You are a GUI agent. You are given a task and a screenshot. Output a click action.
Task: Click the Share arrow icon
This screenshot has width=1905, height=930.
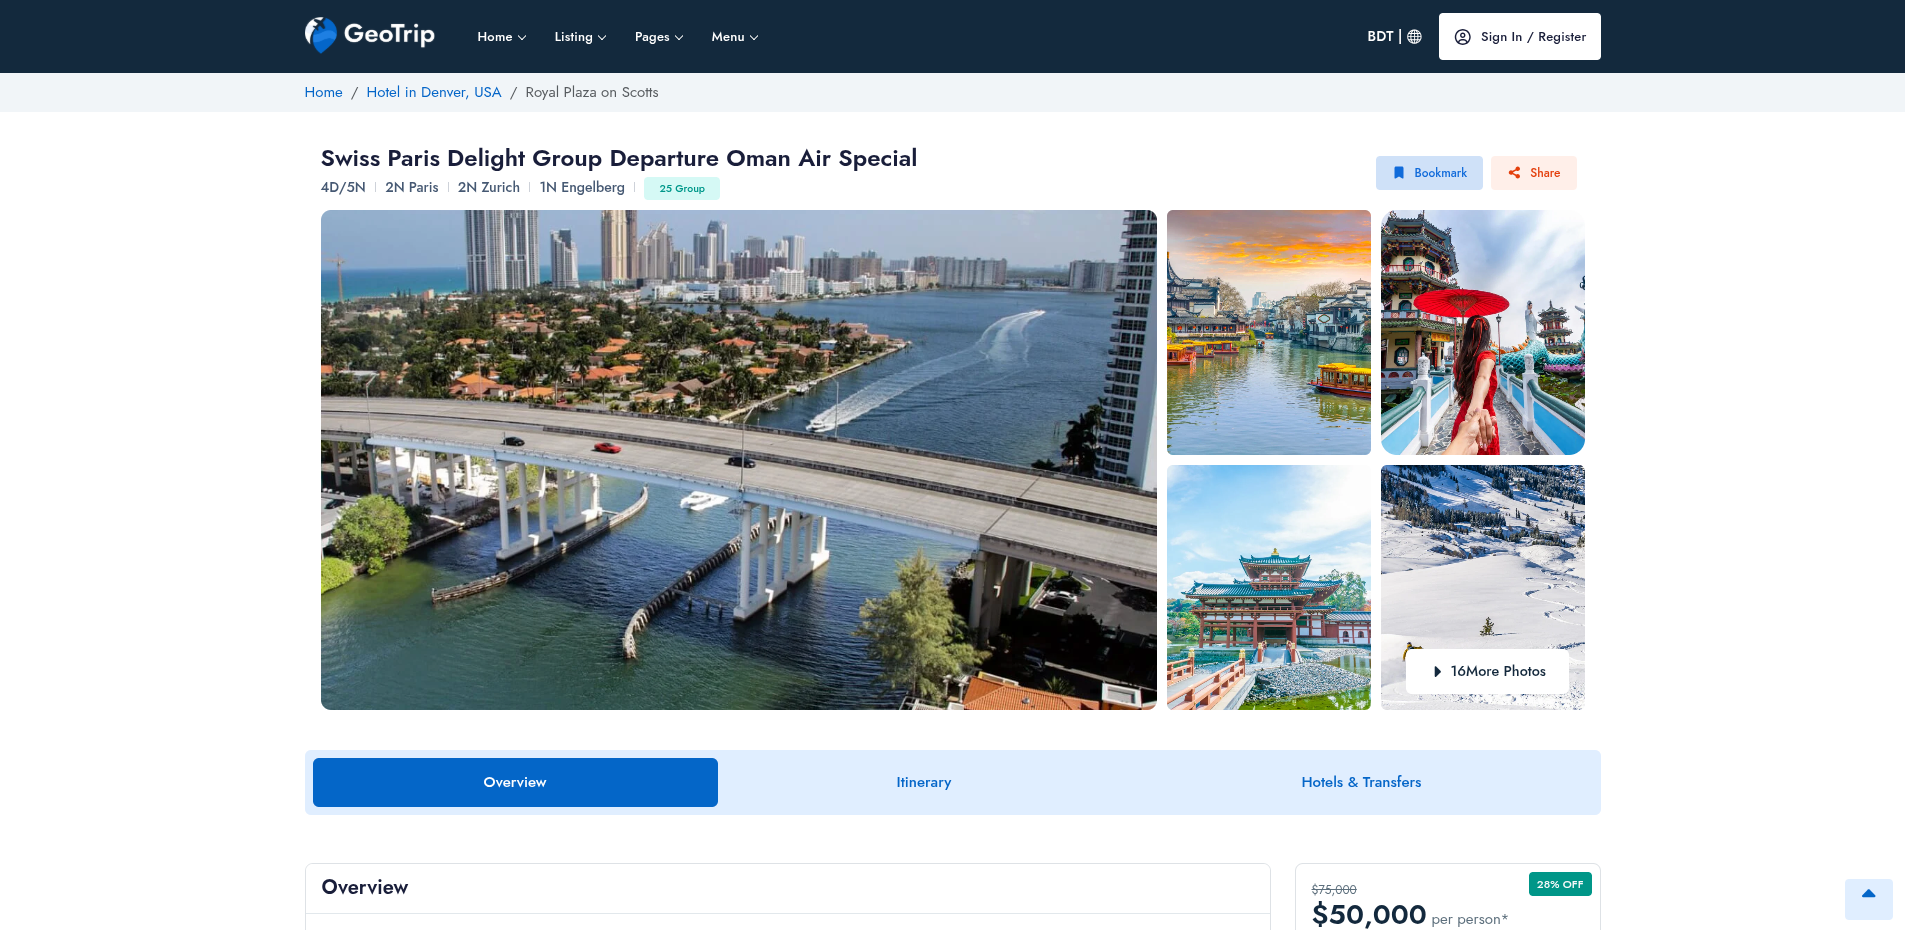tap(1514, 173)
